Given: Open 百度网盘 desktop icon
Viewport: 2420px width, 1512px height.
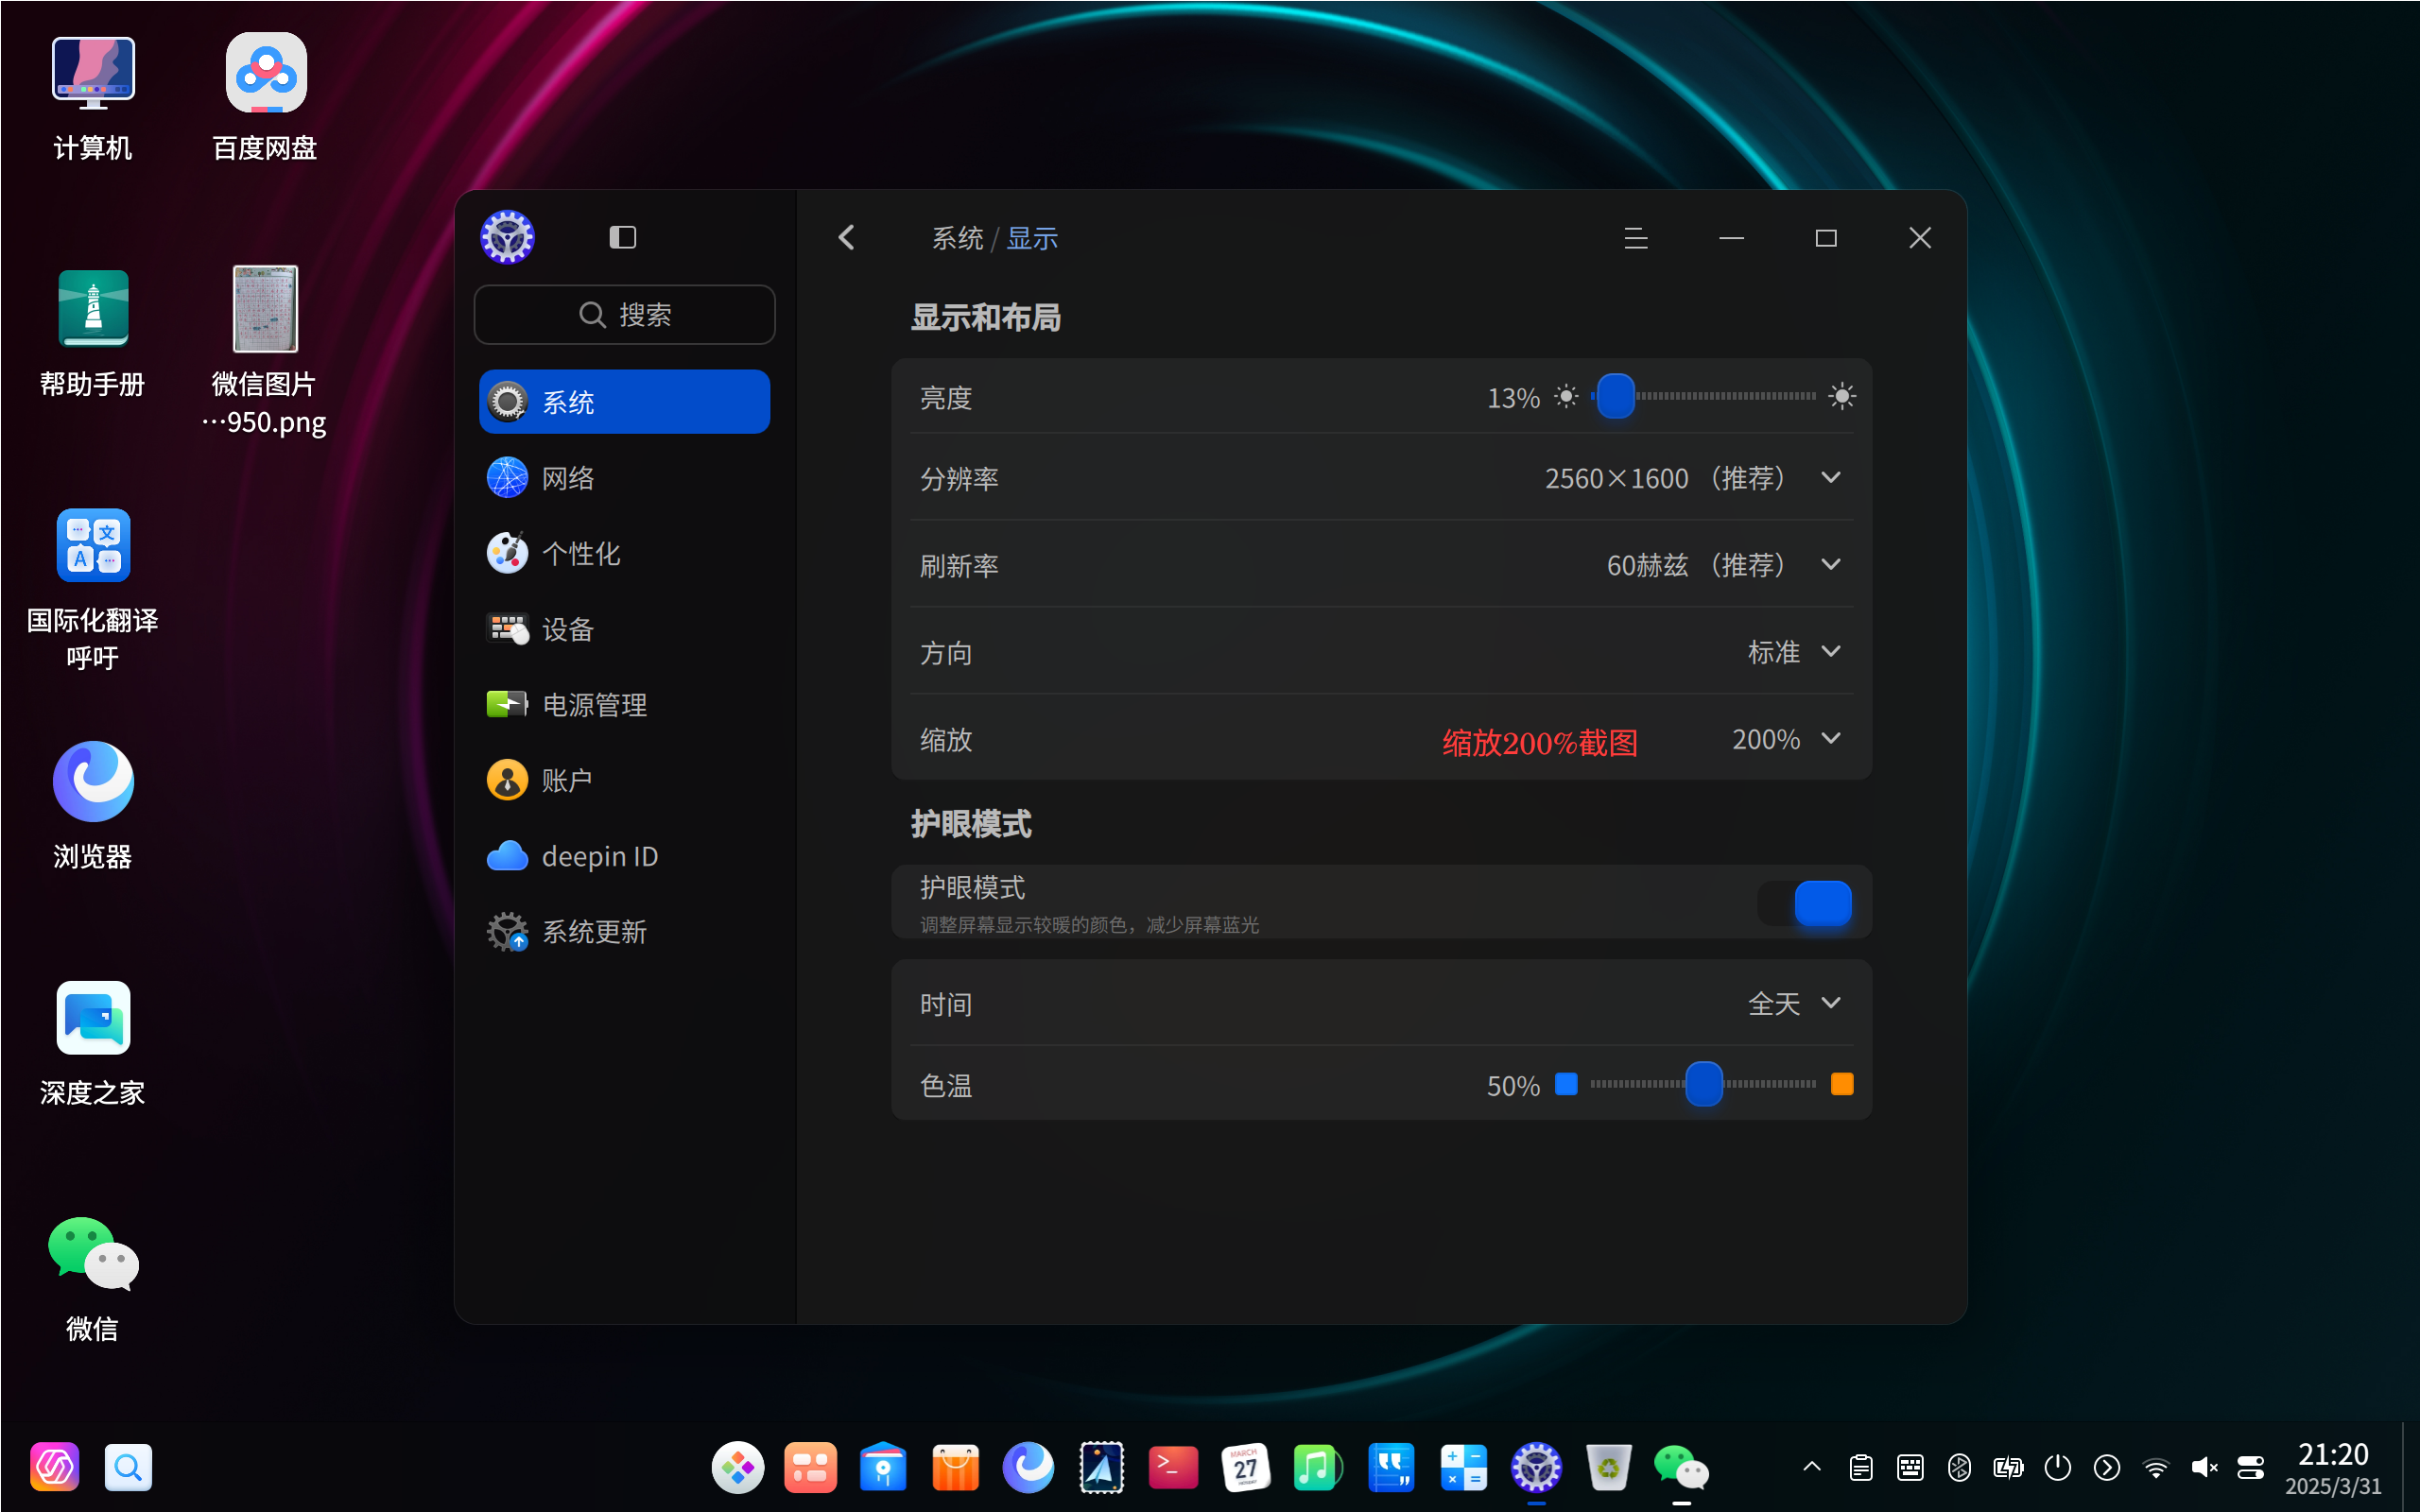Looking at the screenshot, I should (x=265, y=98).
